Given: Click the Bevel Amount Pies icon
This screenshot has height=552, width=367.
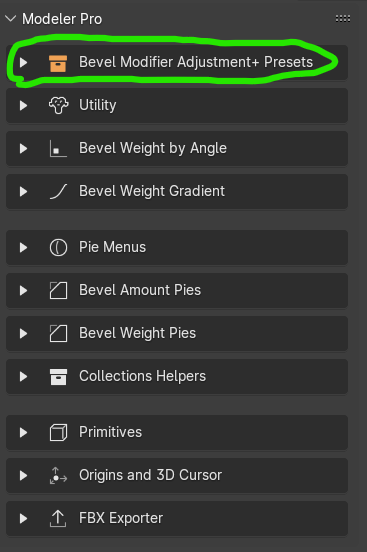Looking at the screenshot, I should pyautogui.click(x=58, y=290).
